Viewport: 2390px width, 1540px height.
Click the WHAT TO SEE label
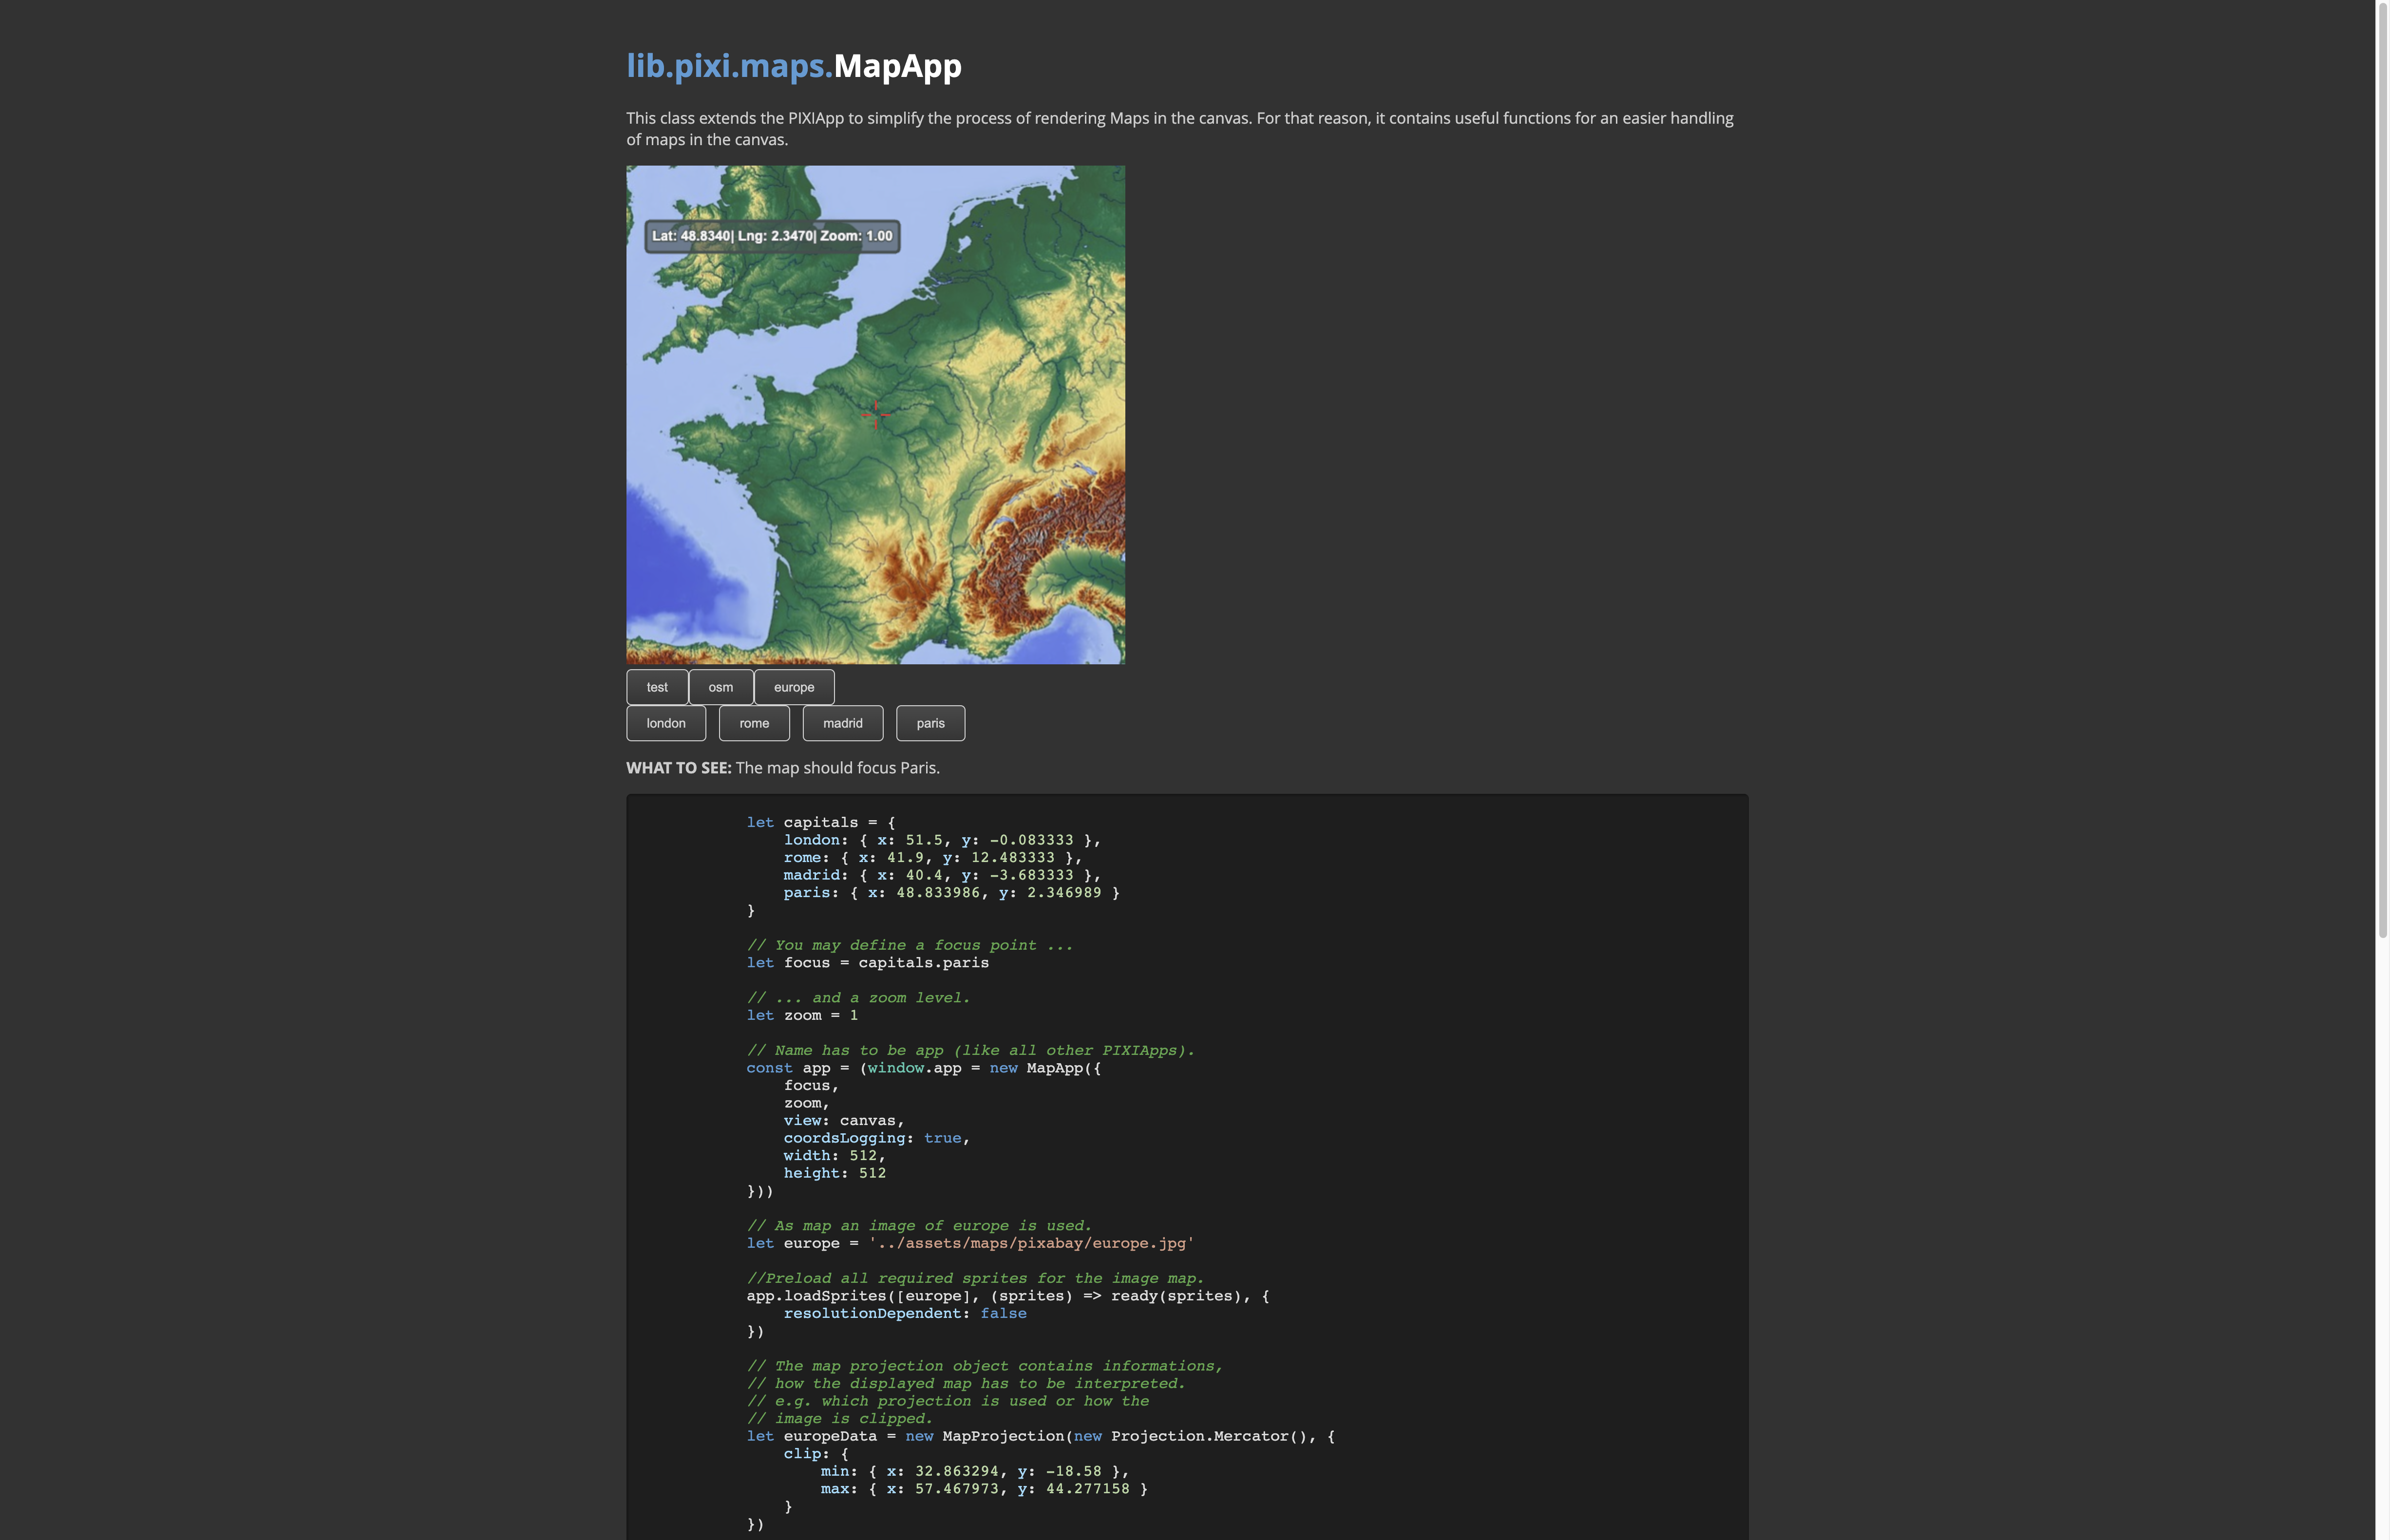(679, 768)
